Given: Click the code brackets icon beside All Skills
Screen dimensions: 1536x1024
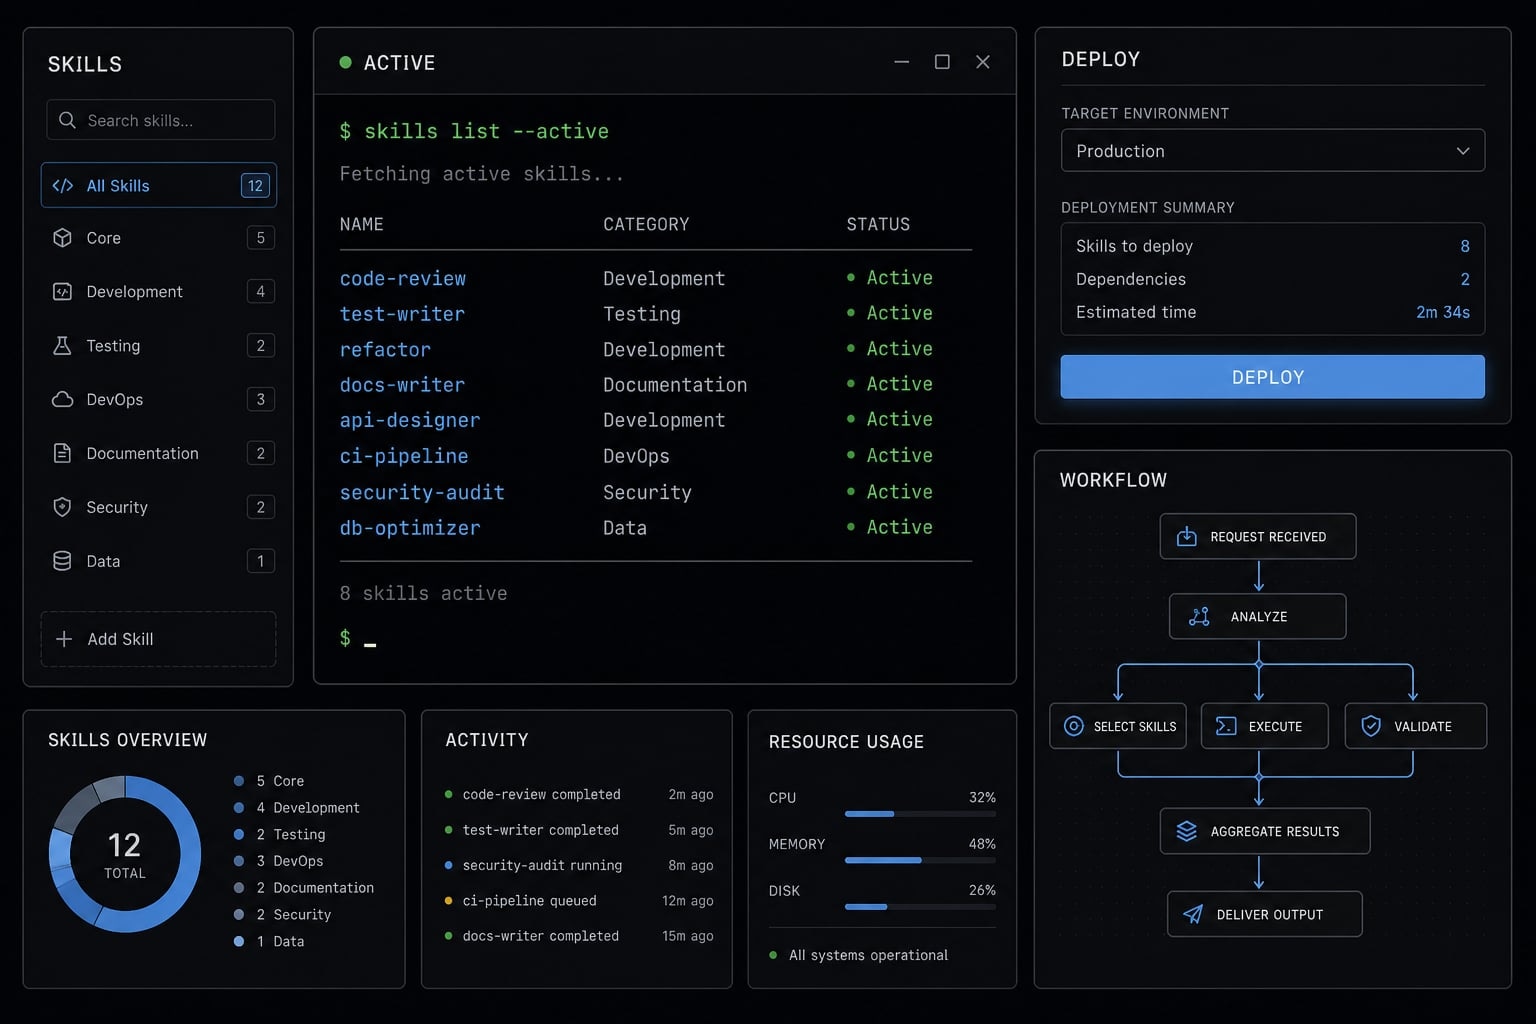Looking at the screenshot, I should 62,186.
